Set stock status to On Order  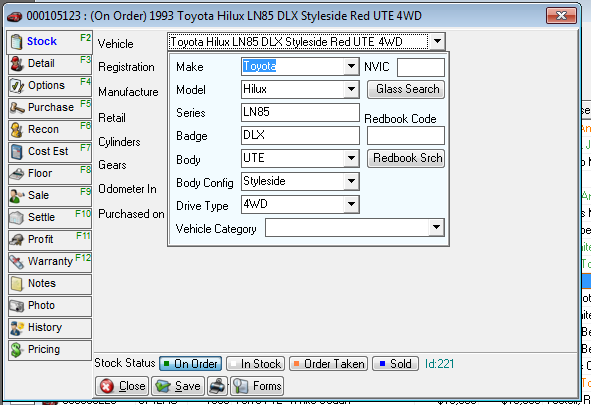point(191,364)
